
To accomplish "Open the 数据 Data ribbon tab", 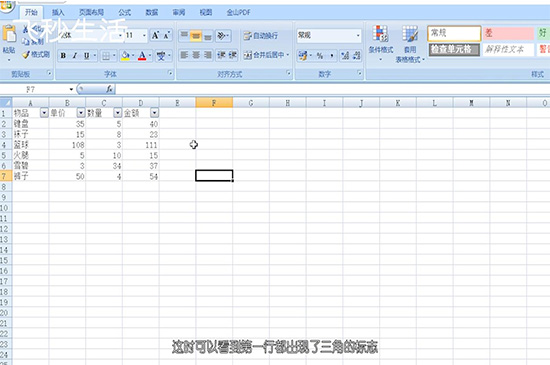I will pyautogui.click(x=152, y=12).
